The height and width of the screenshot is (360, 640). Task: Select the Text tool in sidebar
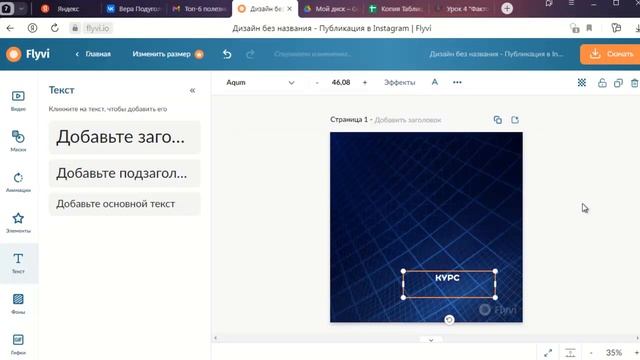18,263
